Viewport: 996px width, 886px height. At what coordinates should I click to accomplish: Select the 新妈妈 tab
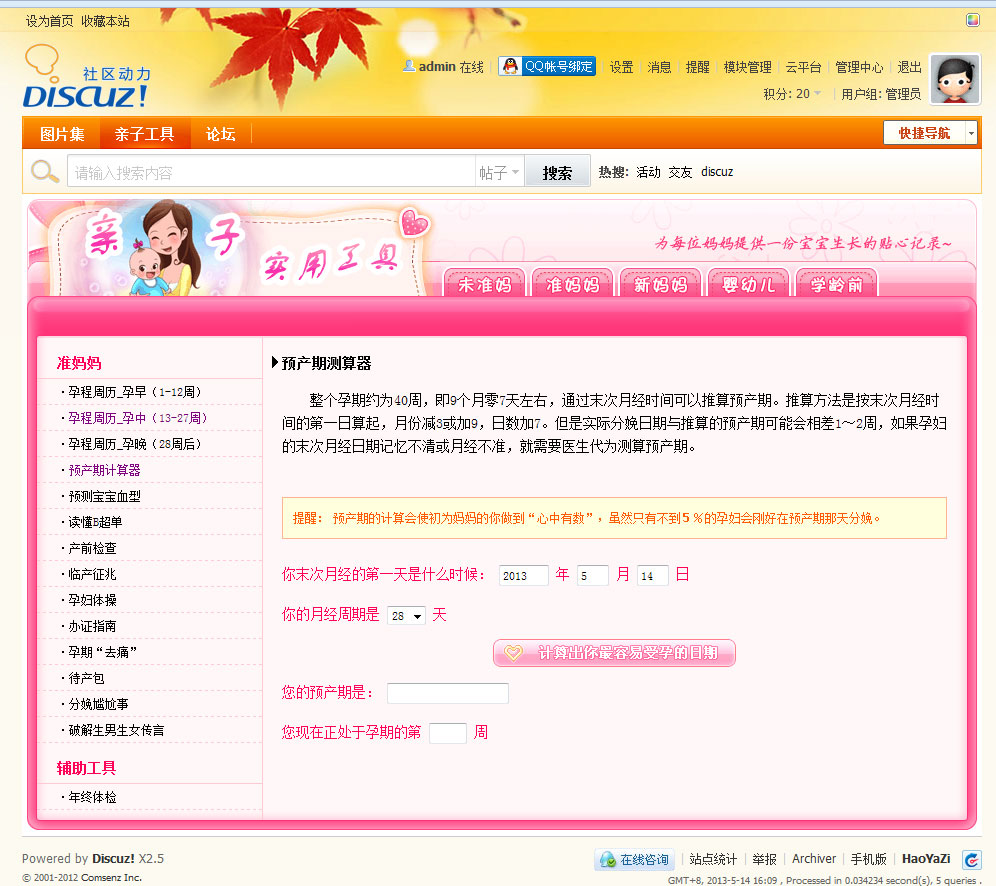click(x=661, y=283)
